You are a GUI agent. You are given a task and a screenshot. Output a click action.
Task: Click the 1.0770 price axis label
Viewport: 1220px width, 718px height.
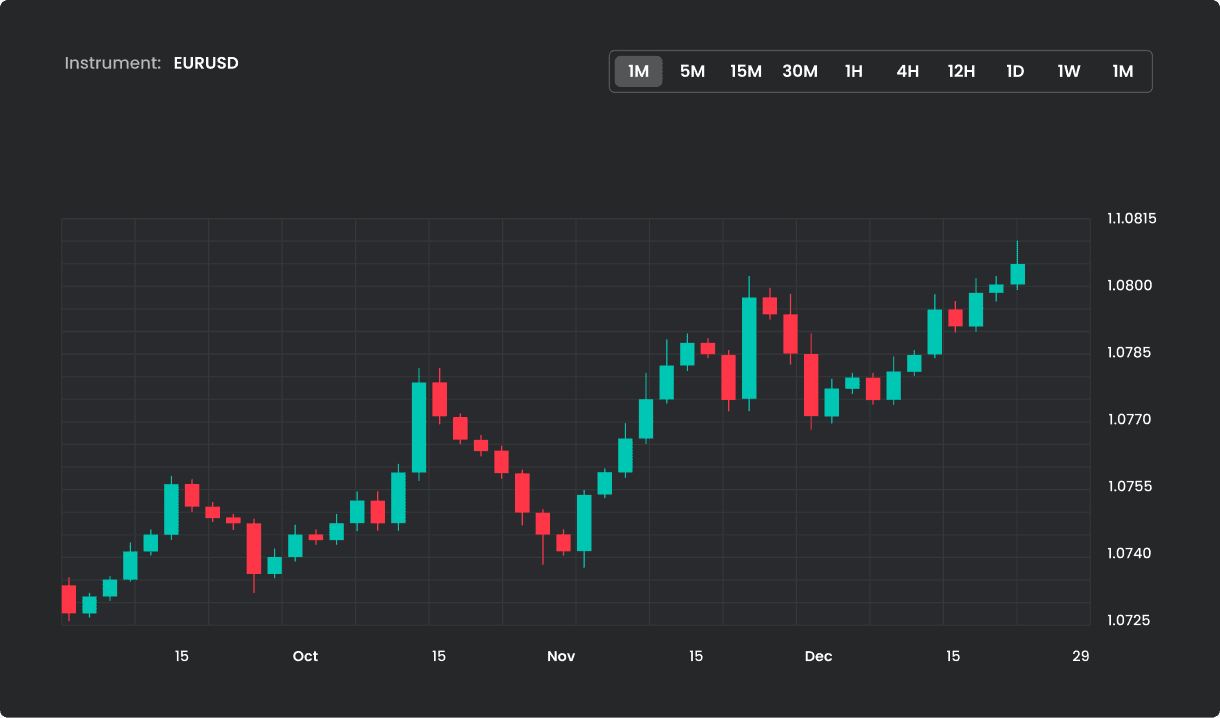point(1131,419)
